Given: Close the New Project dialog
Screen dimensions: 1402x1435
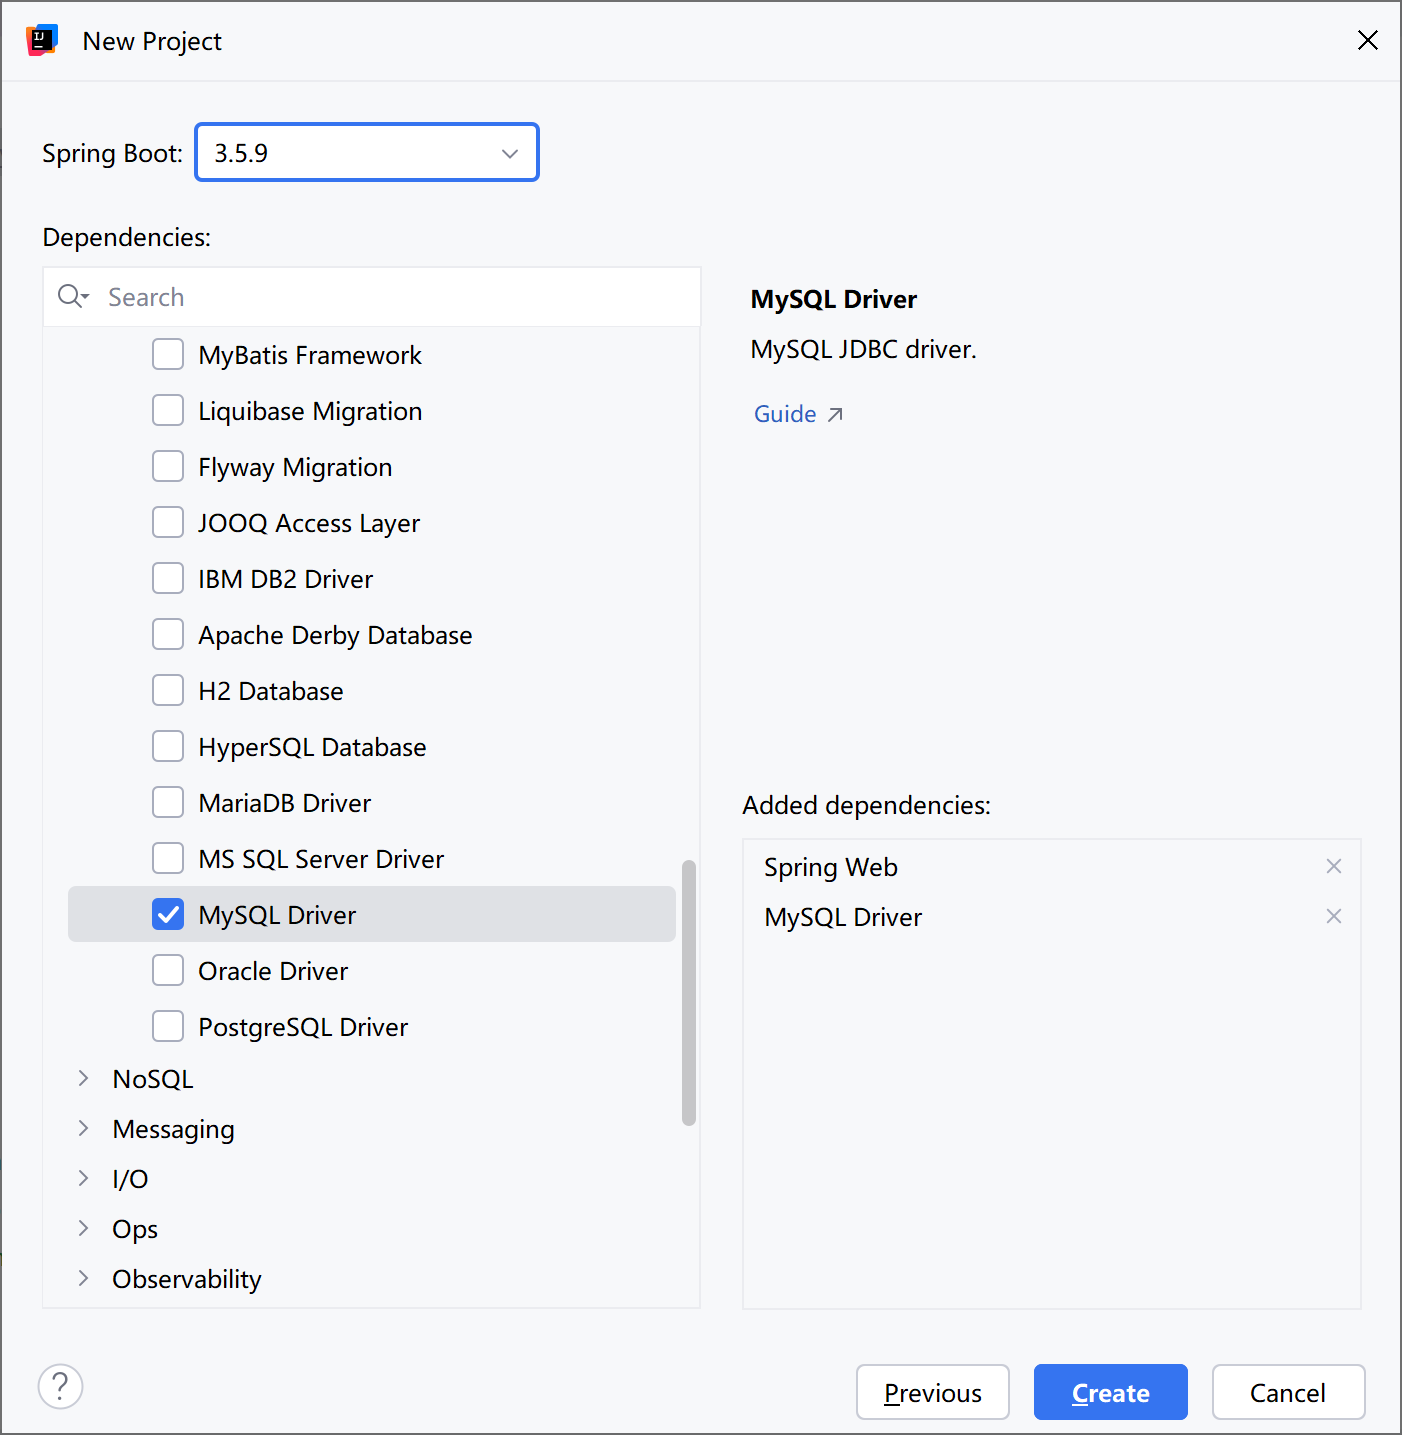Looking at the screenshot, I should coord(1367,40).
